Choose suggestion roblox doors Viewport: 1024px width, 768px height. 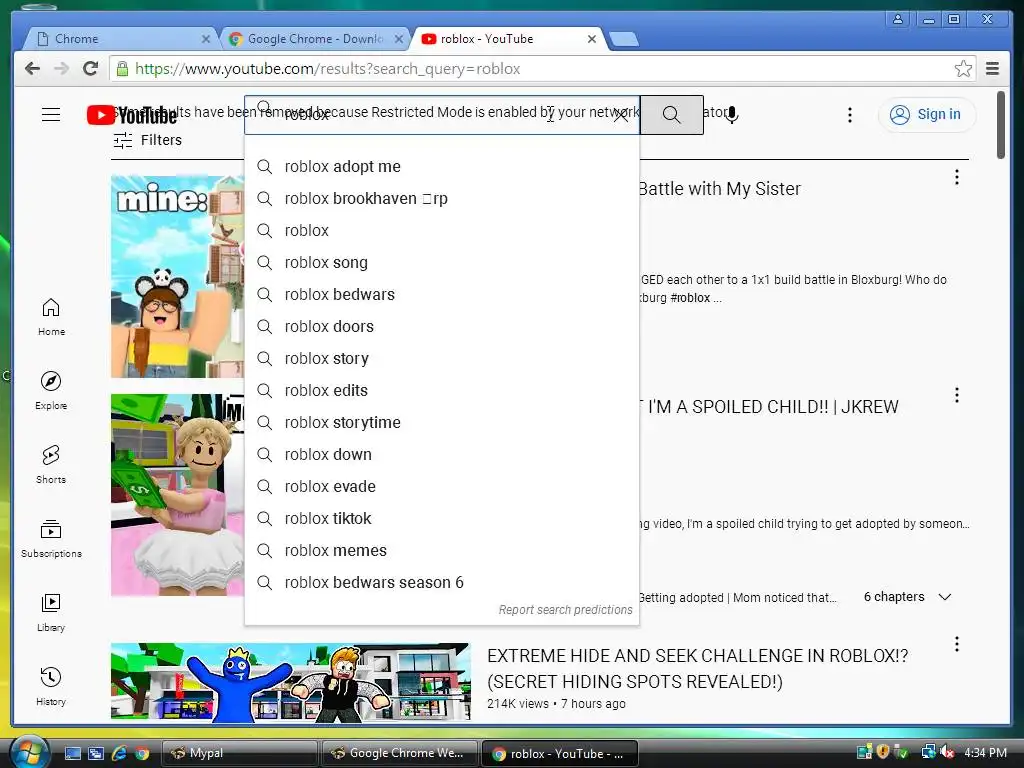click(x=441, y=327)
